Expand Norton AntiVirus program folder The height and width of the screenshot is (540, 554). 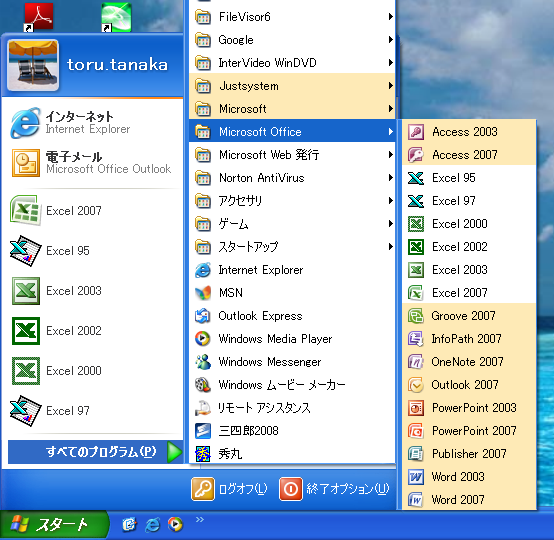292,178
